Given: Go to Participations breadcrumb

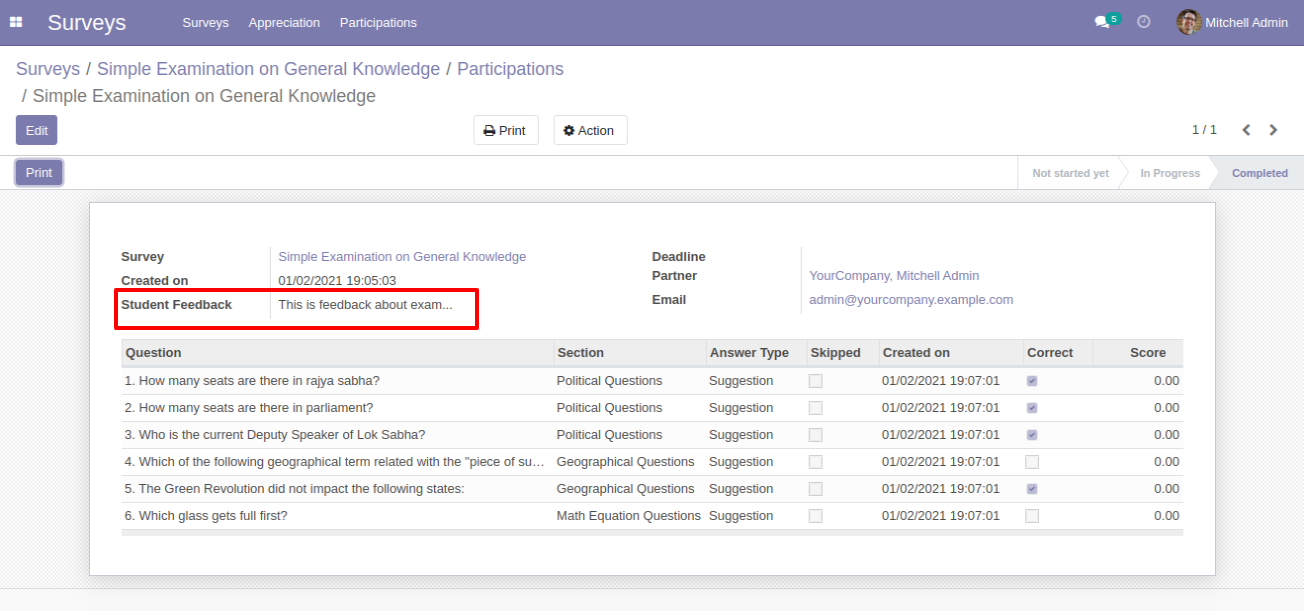Looking at the screenshot, I should [510, 69].
